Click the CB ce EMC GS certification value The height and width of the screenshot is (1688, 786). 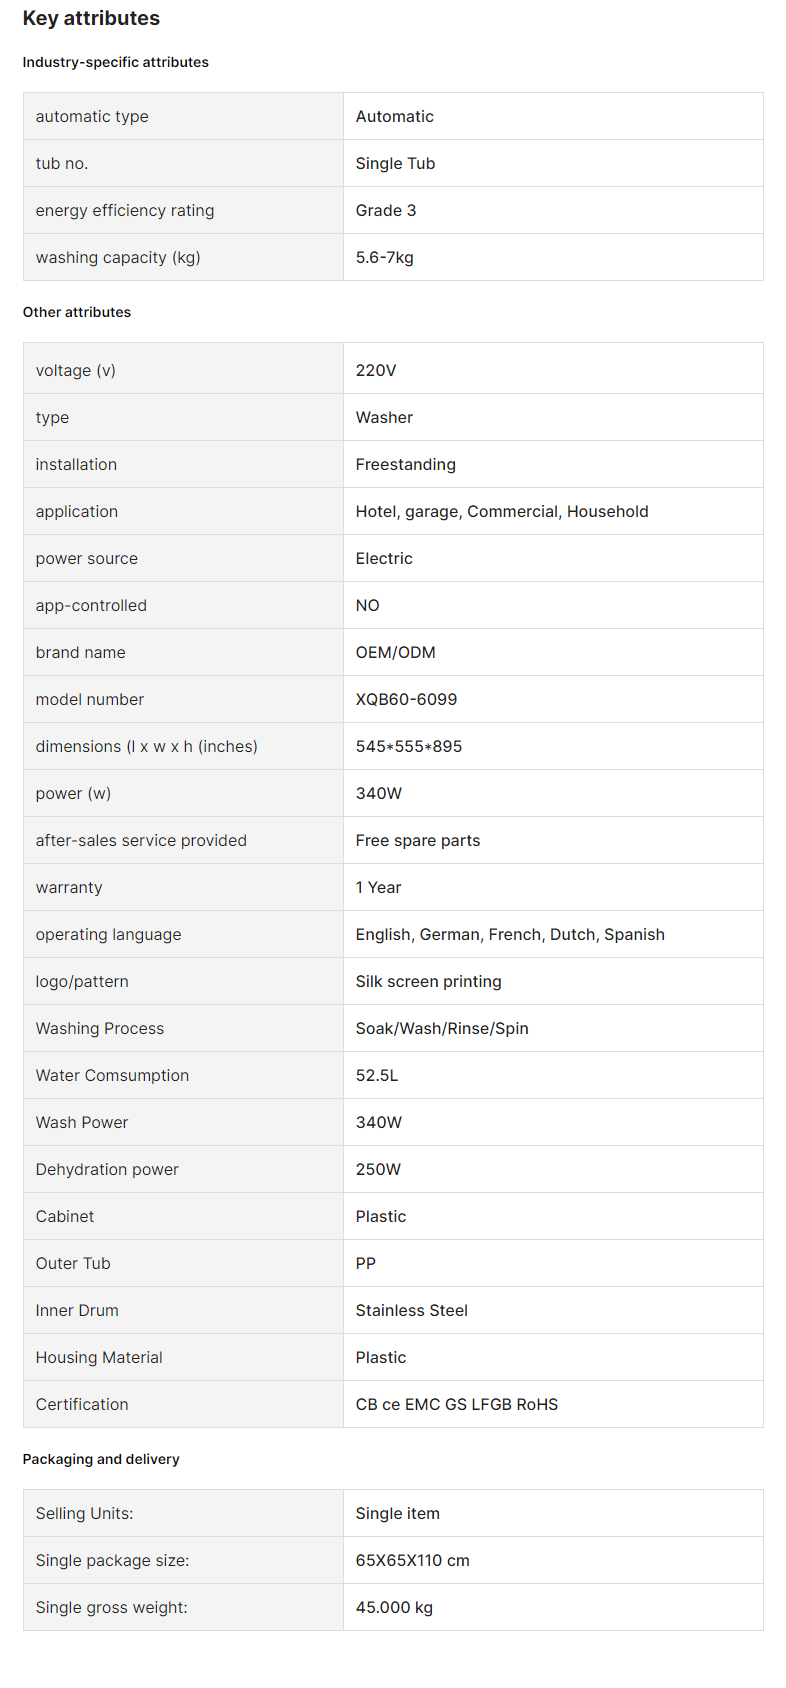click(457, 1404)
